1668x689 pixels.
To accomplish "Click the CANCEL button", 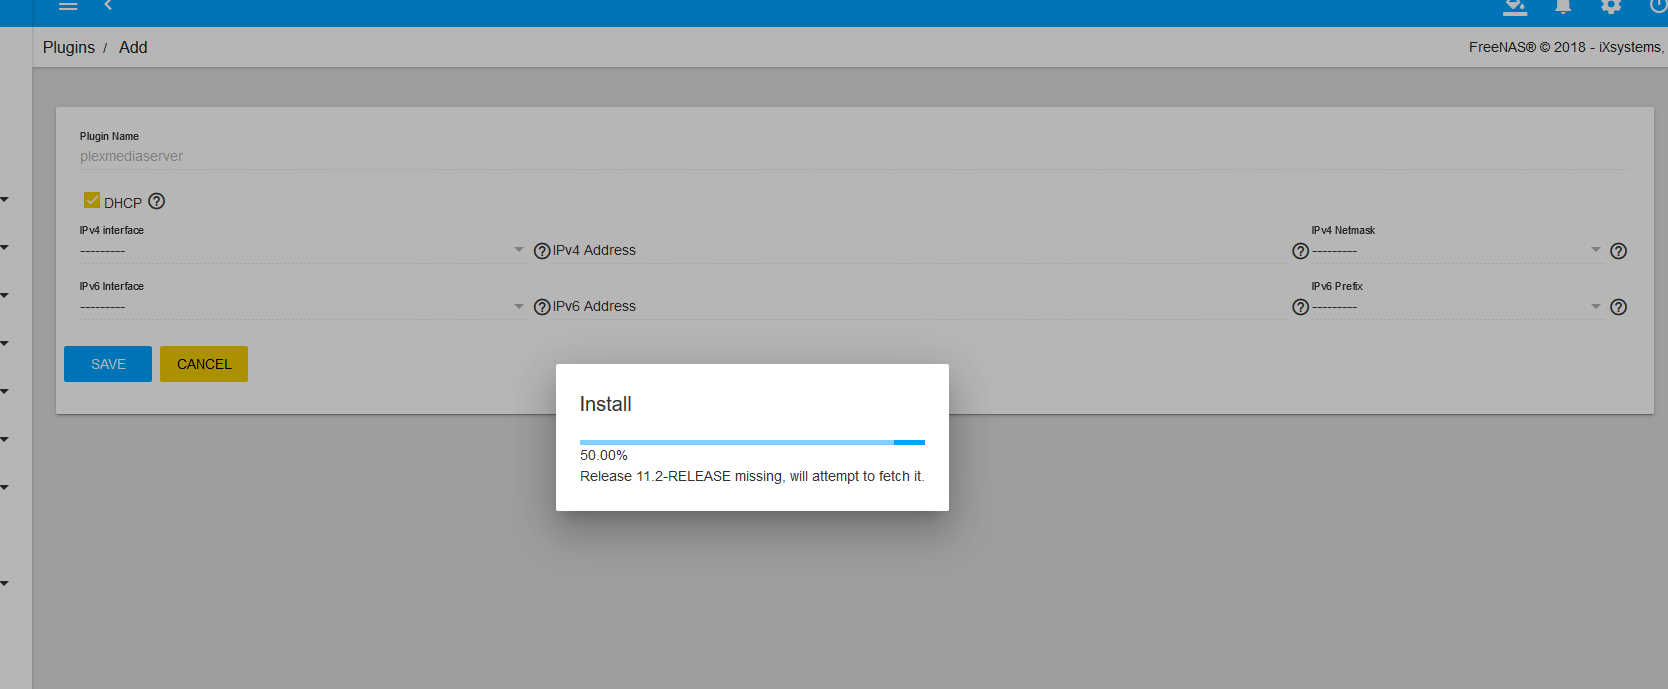I will 204,364.
